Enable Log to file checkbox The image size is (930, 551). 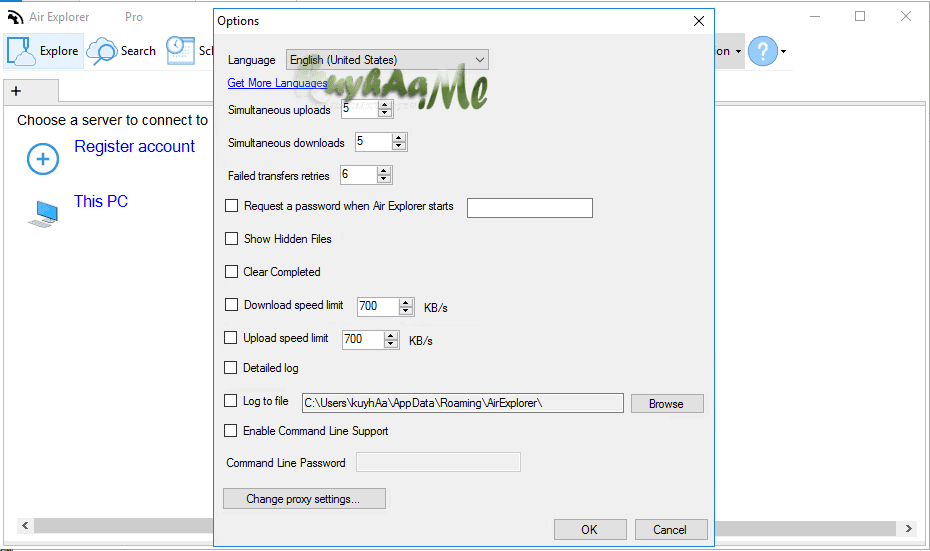(x=230, y=401)
